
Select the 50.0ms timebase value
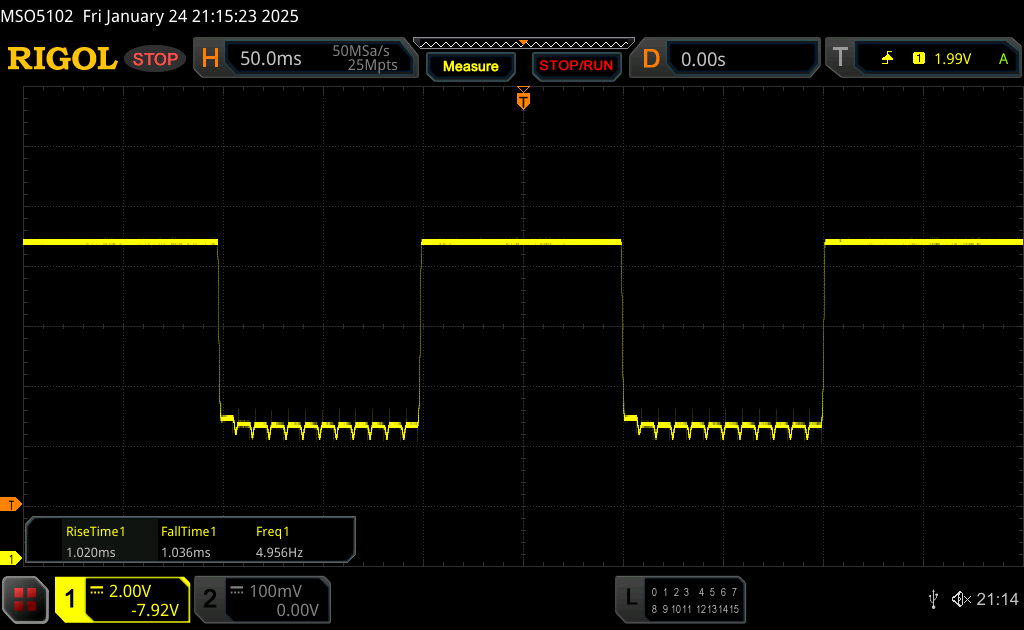pos(270,59)
